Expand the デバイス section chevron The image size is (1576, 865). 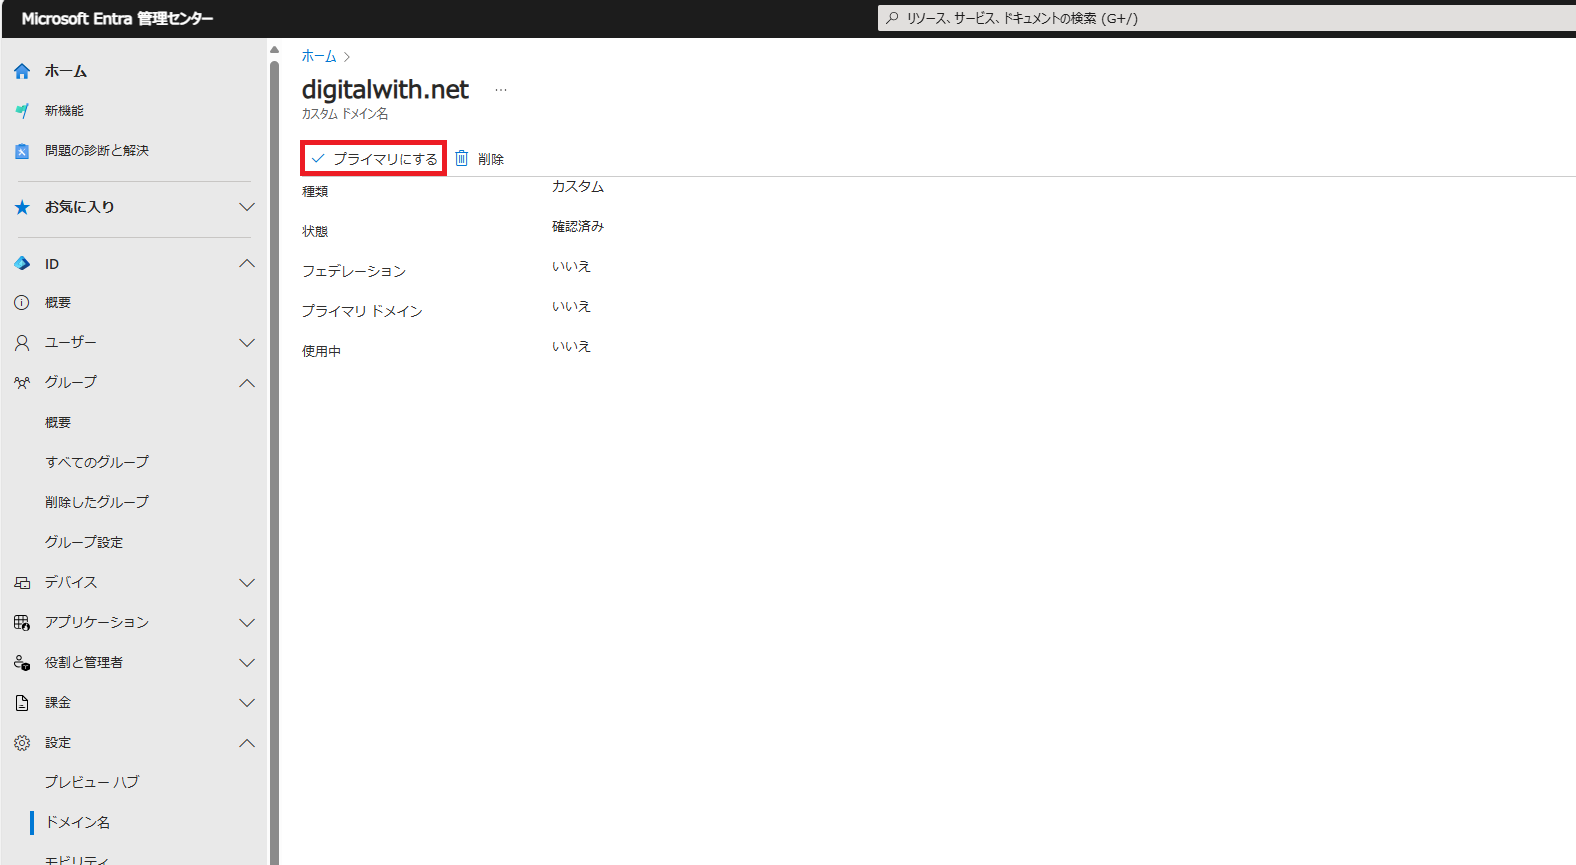click(x=247, y=583)
